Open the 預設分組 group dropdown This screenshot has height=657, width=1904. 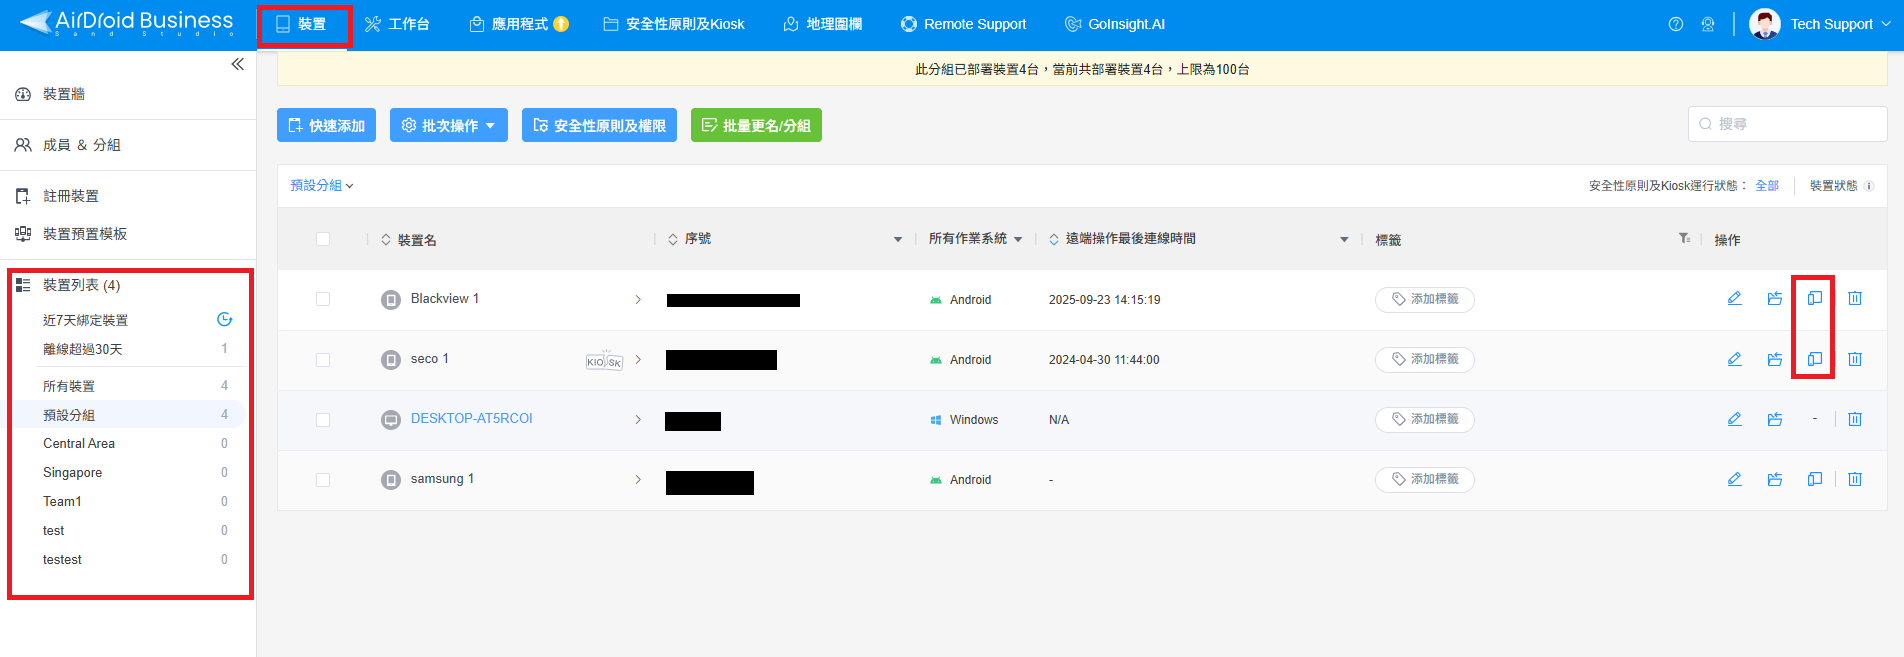click(x=322, y=185)
